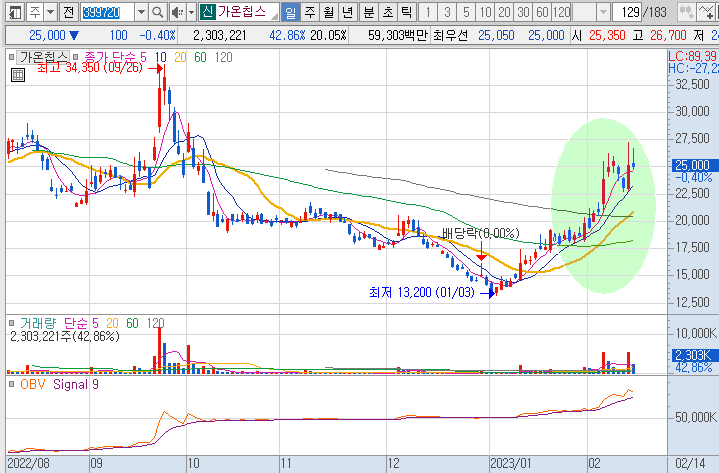Click the volume figure 2,303,221 in quote bar

pyautogui.click(x=219, y=35)
